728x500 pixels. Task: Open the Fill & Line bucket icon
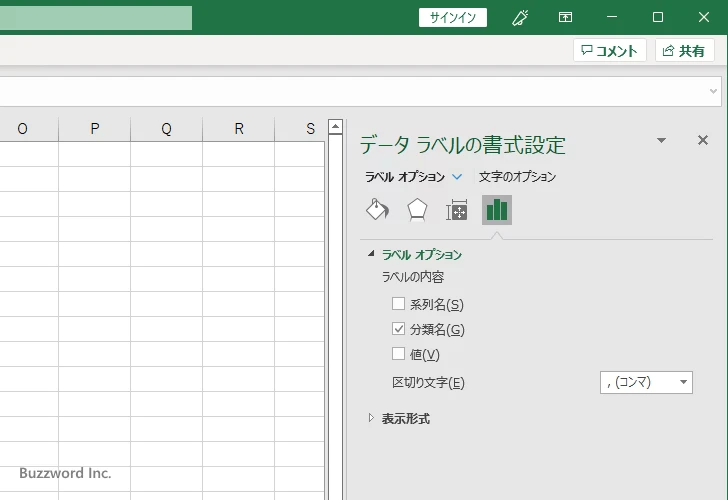[x=377, y=210]
